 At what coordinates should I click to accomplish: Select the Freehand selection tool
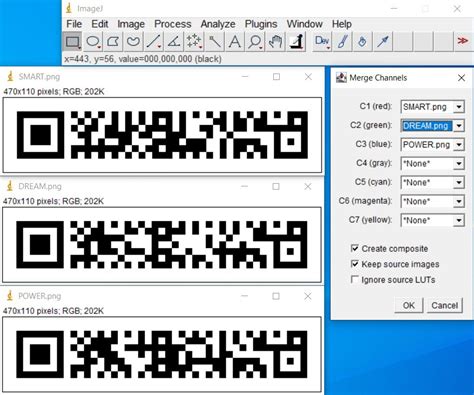pyautogui.click(x=133, y=42)
